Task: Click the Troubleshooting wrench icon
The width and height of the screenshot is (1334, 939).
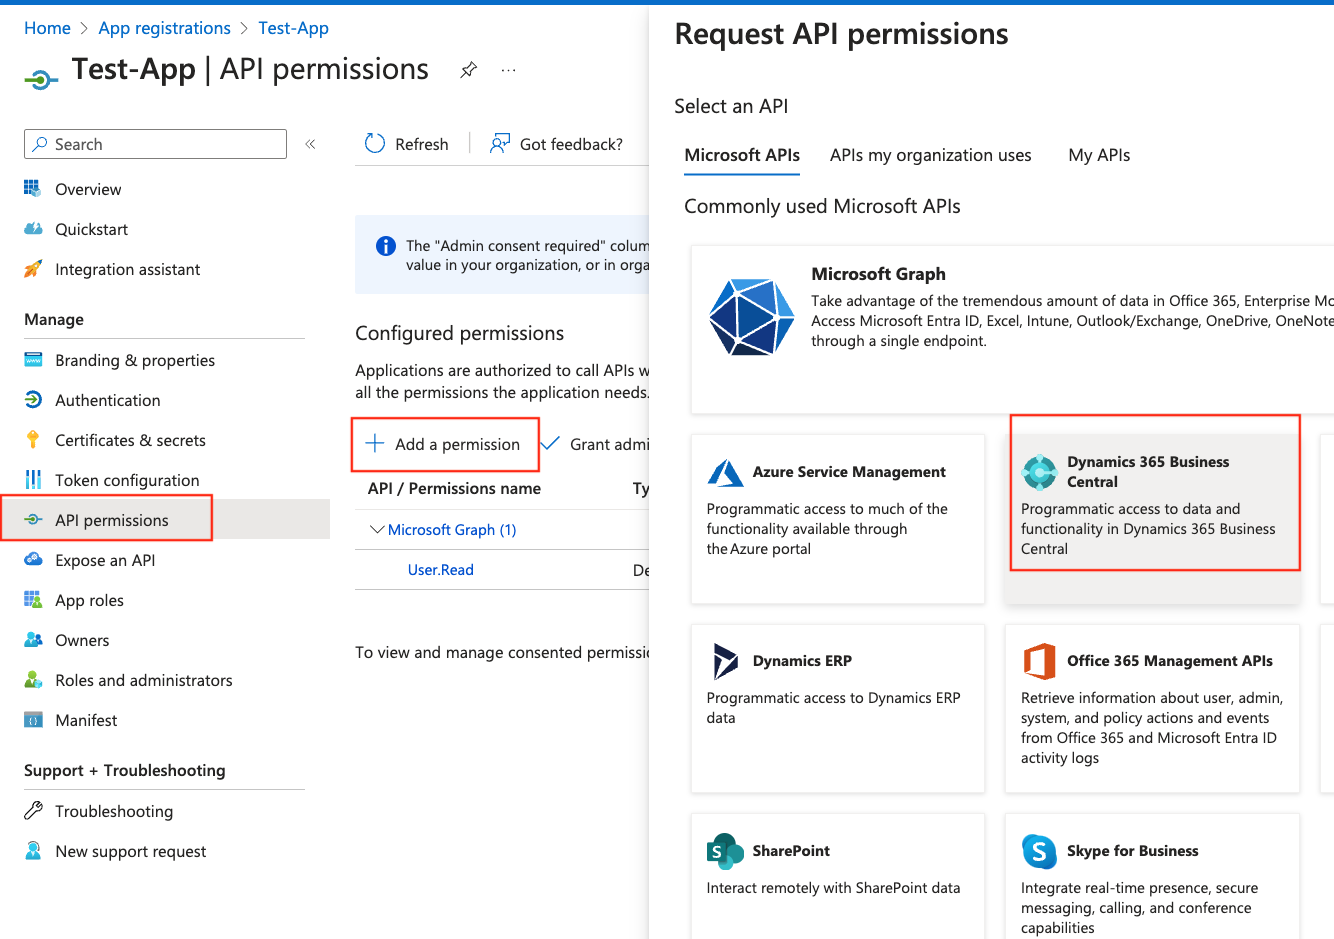Action: pyautogui.click(x=33, y=811)
